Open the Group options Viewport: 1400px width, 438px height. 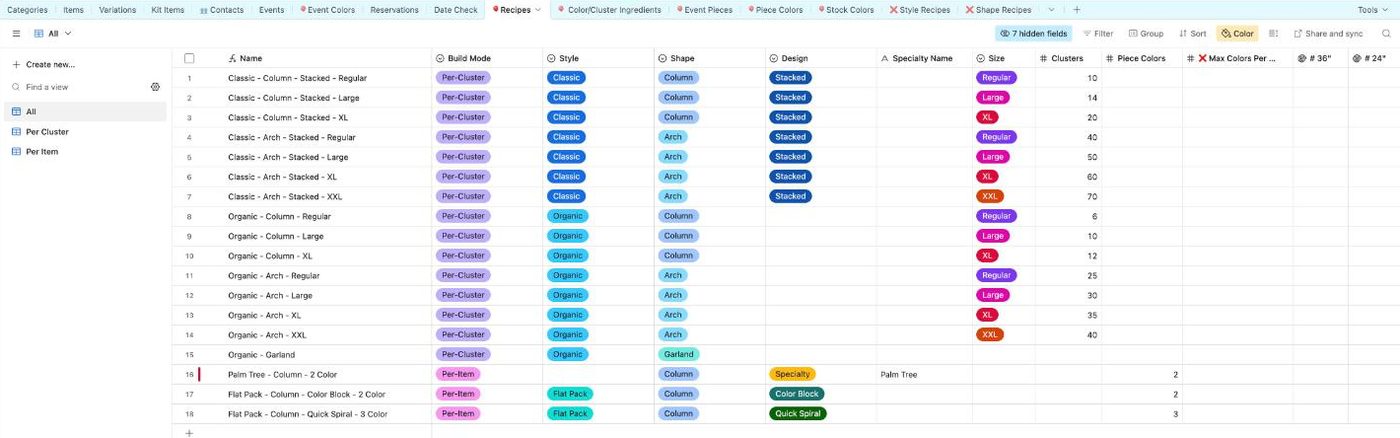[1146, 33]
